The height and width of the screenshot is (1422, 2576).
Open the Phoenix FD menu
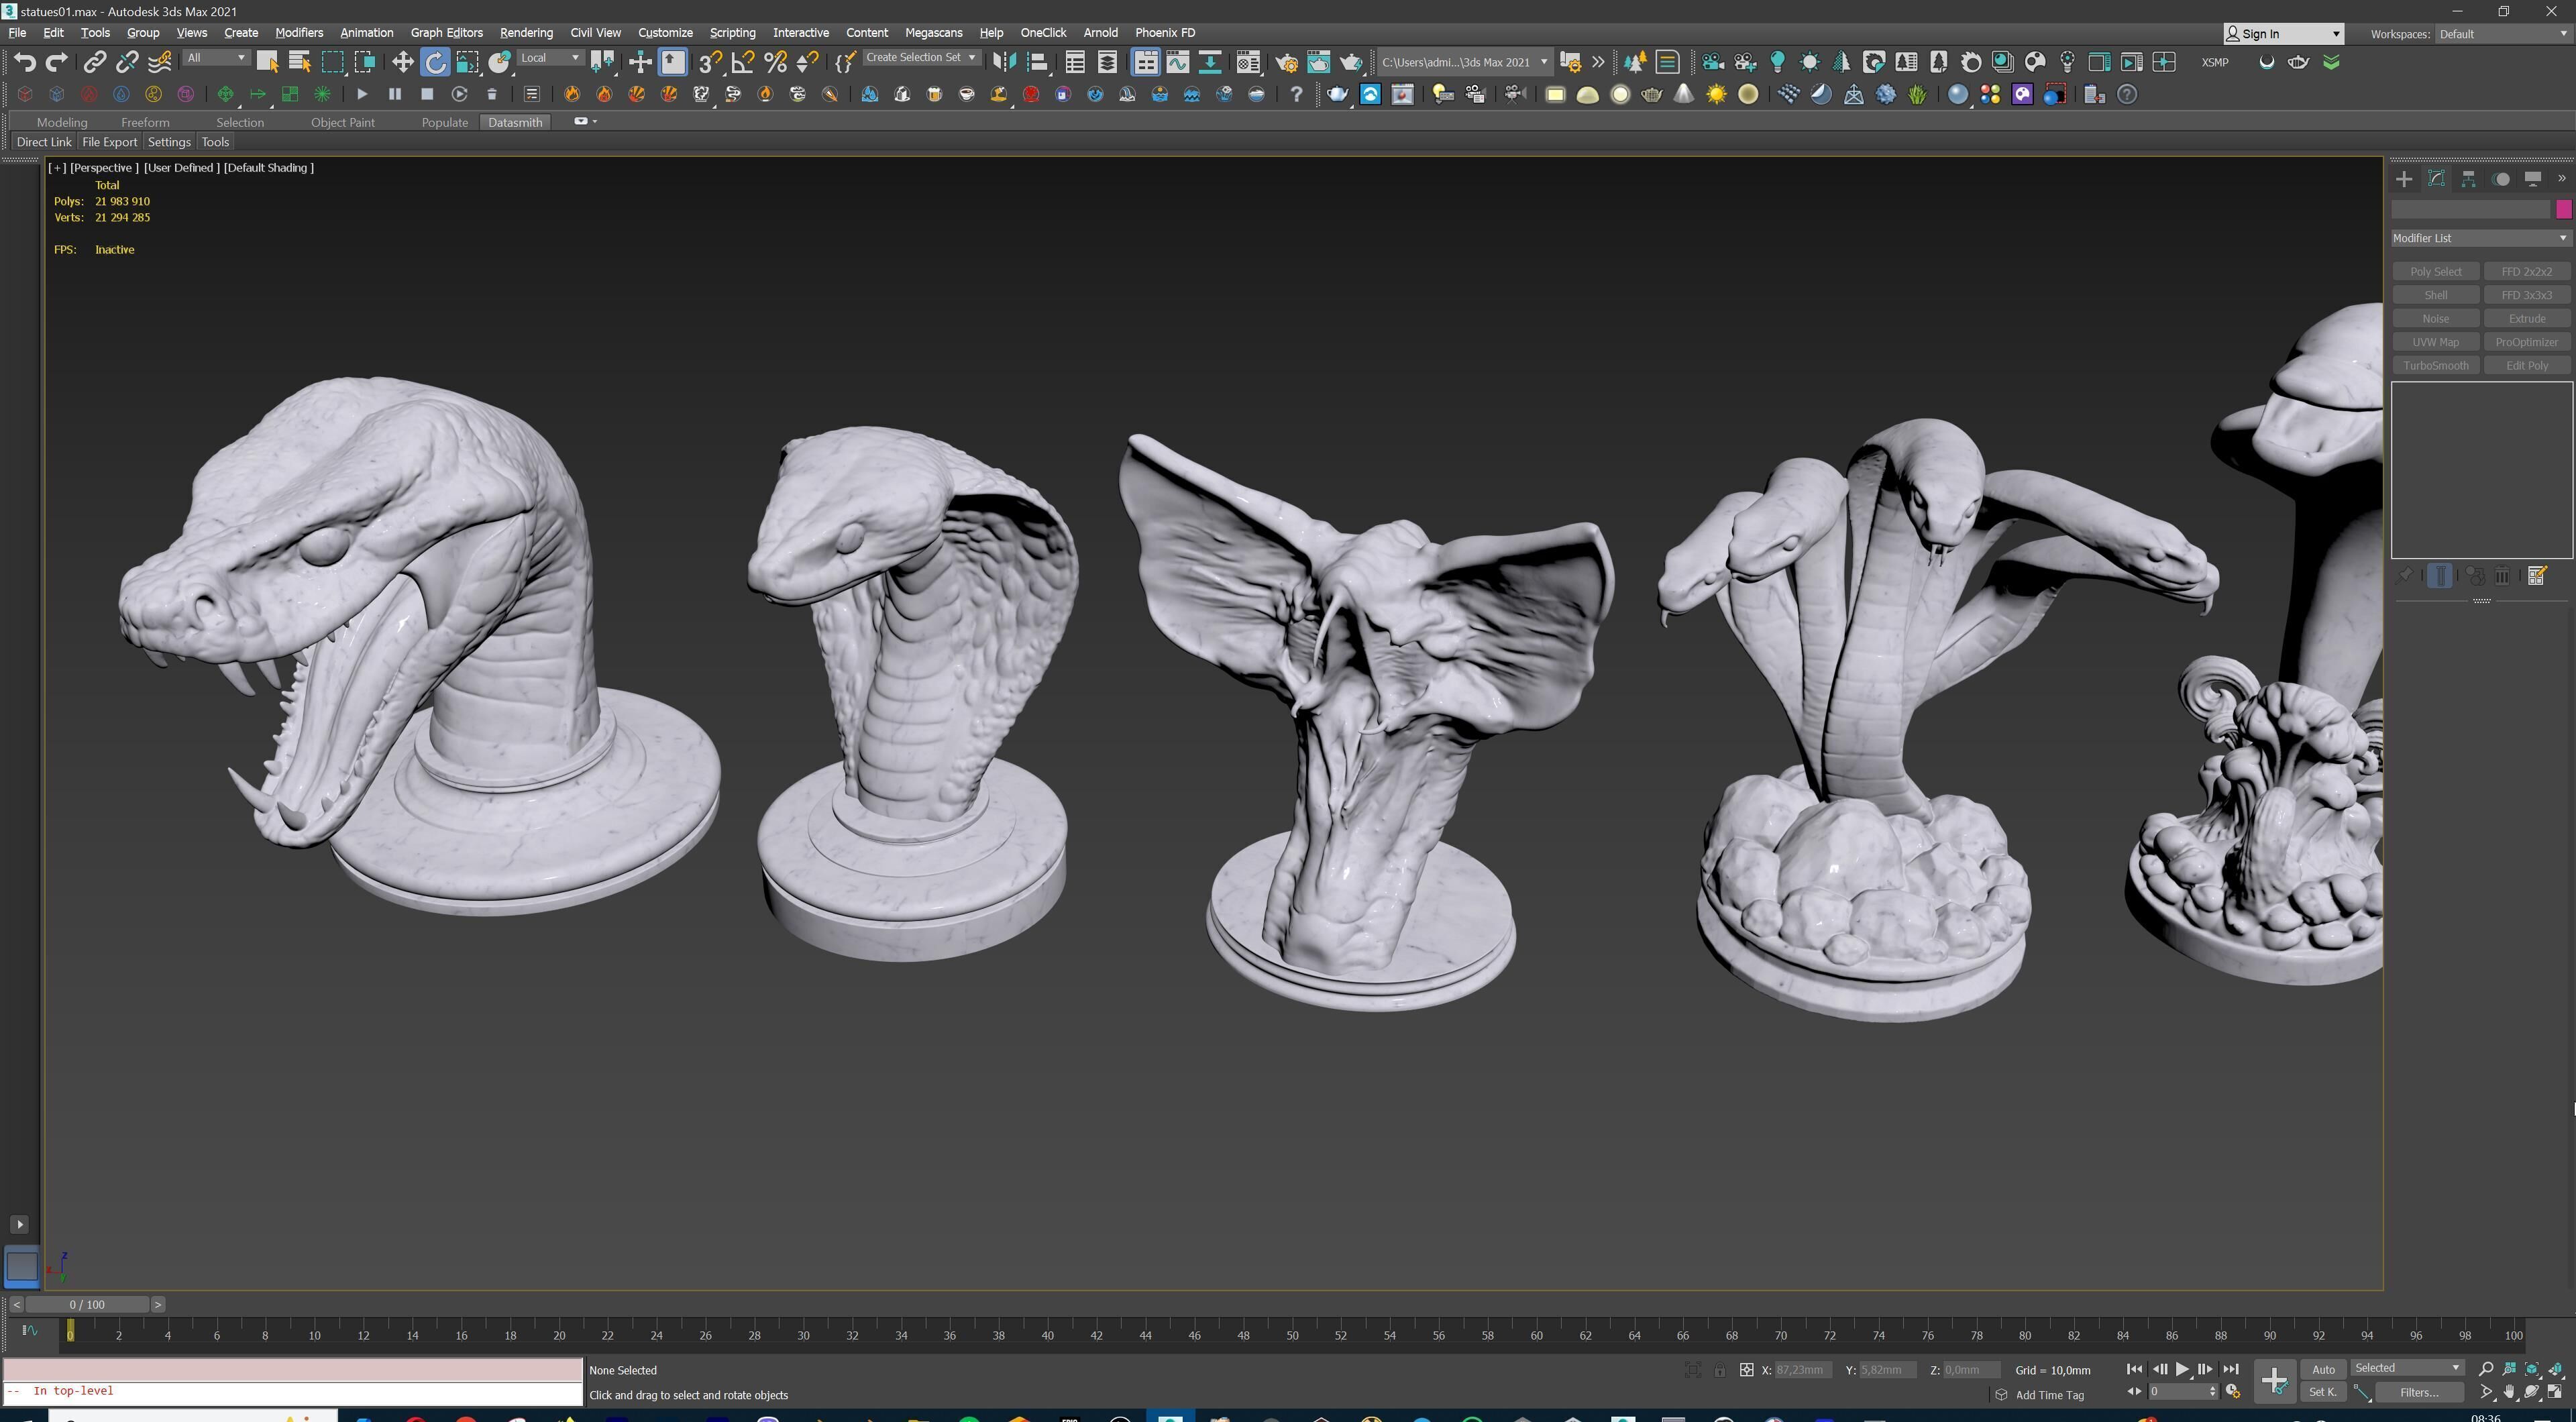[1165, 33]
